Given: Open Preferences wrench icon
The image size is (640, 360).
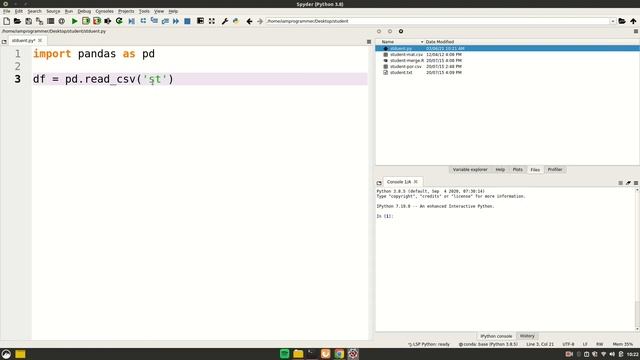Looking at the screenshot, I should pyautogui.click(x=225, y=21).
